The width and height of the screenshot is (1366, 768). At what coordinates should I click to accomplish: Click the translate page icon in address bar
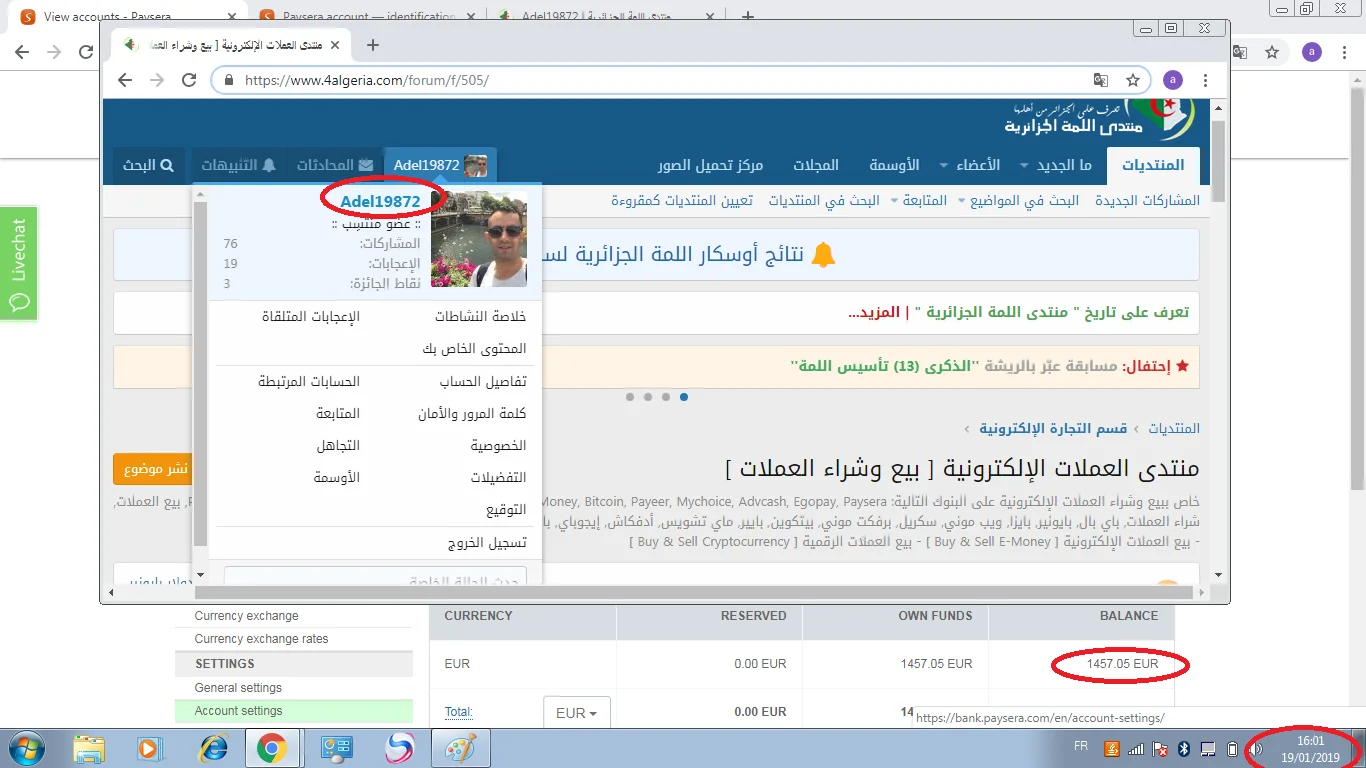point(1100,80)
